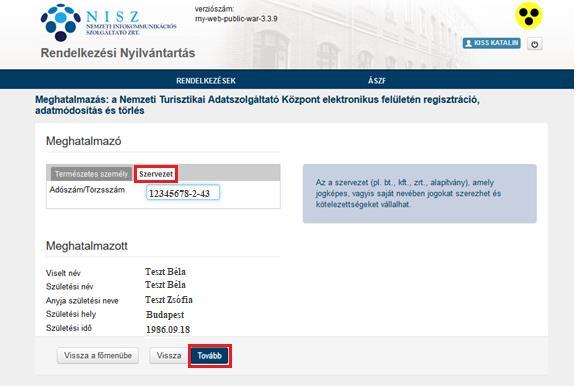Click the Viselt név label
The height and width of the screenshot is (386, 578).
tap(63, 273)
